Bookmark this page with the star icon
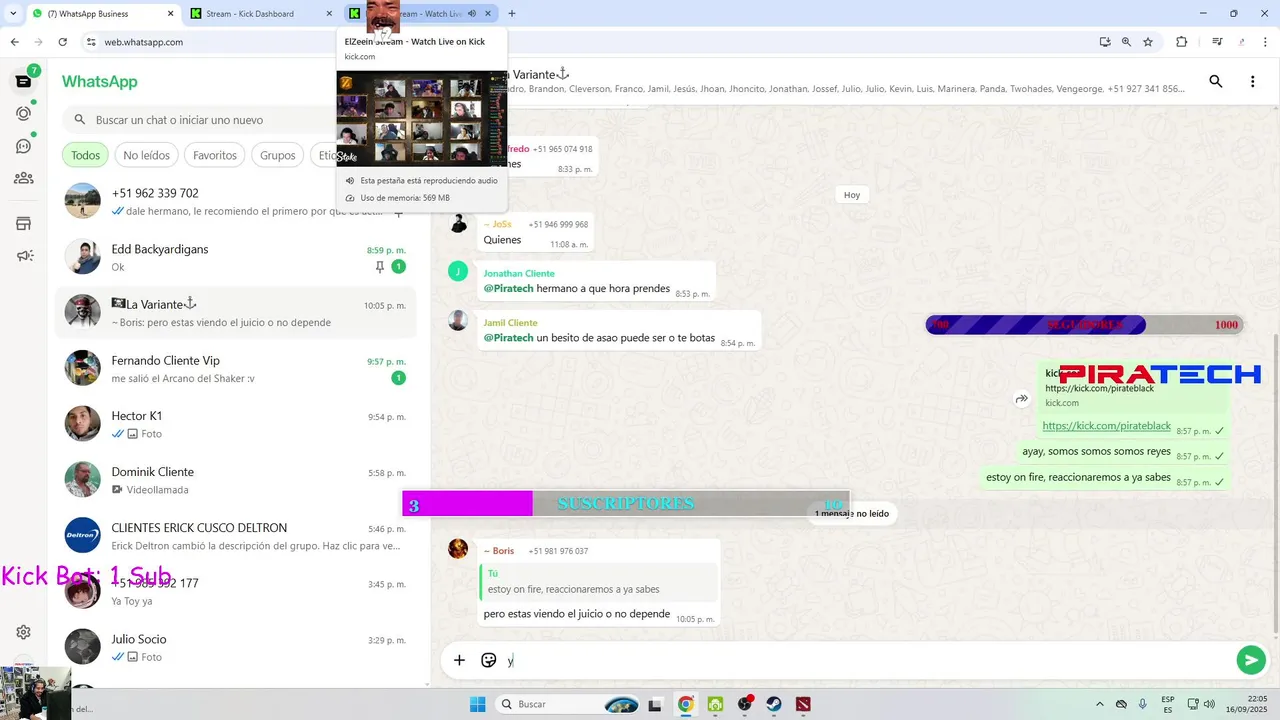This screenshot has height=720, width=1280. pos(1148,42)
